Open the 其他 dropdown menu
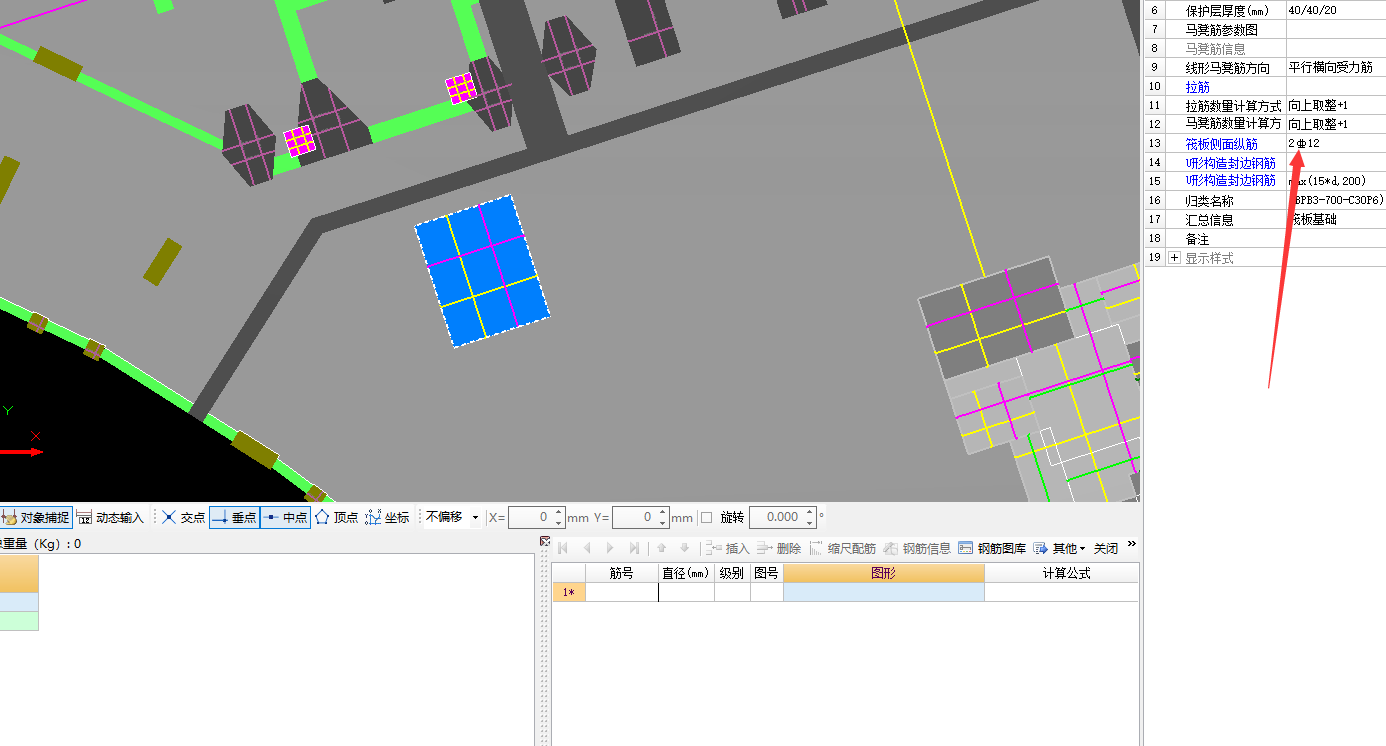Viewport: 1386px width, 746px height. tap(1059, 548)
